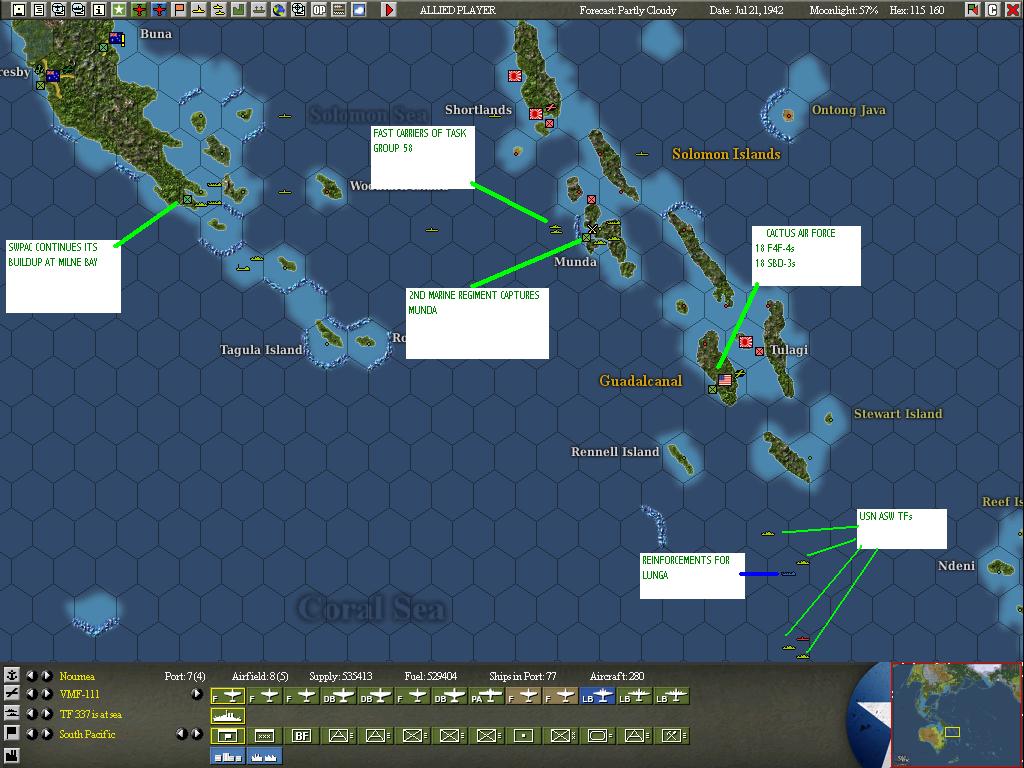Select the blue shipyard industry icon

[264, 756]
